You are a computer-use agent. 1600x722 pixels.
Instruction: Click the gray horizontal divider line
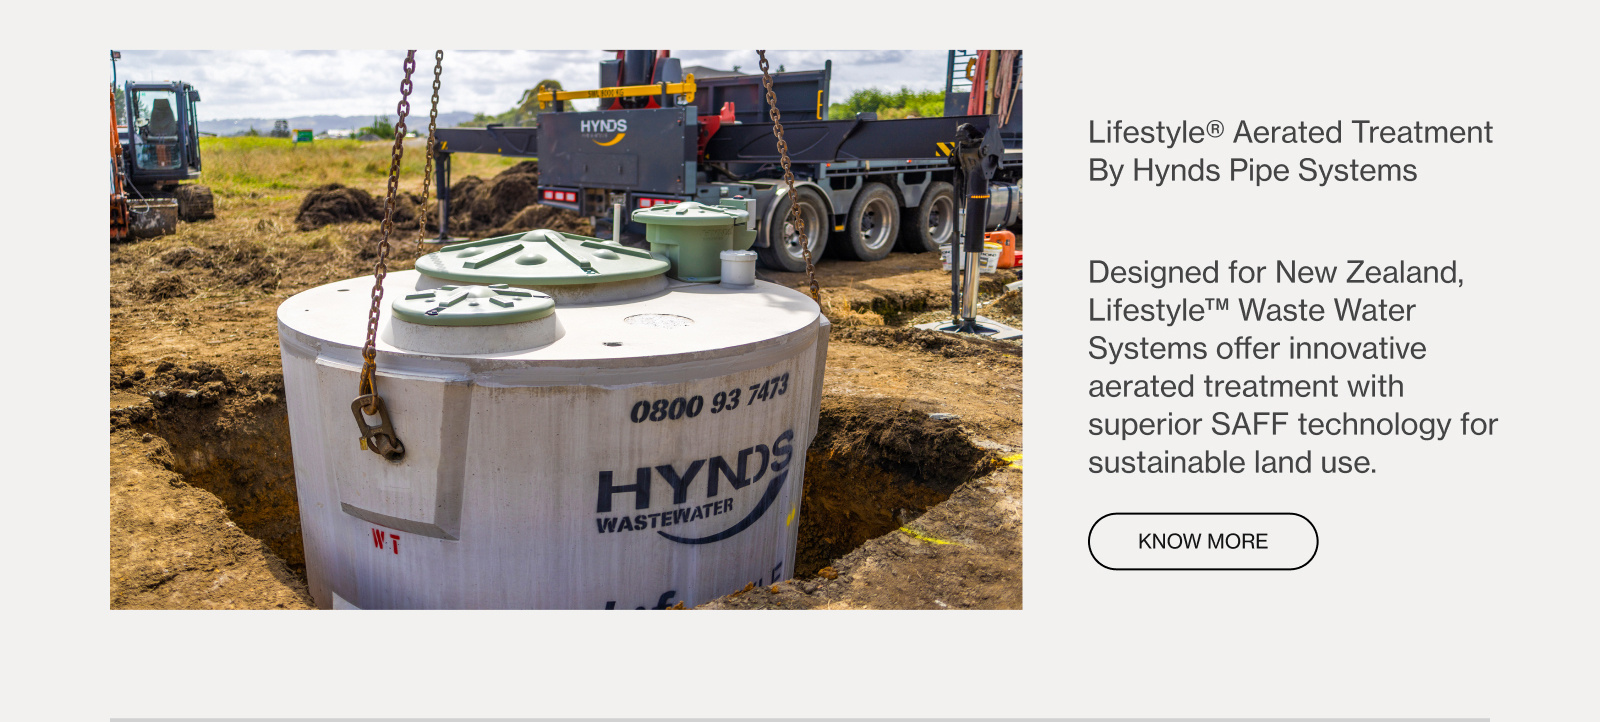[800, 719]
